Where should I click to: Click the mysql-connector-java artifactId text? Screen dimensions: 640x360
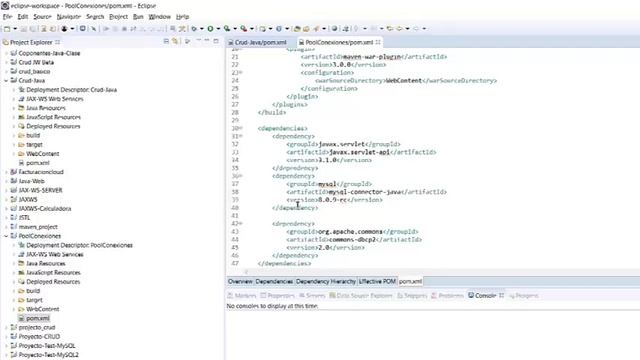tap(365, 192)
